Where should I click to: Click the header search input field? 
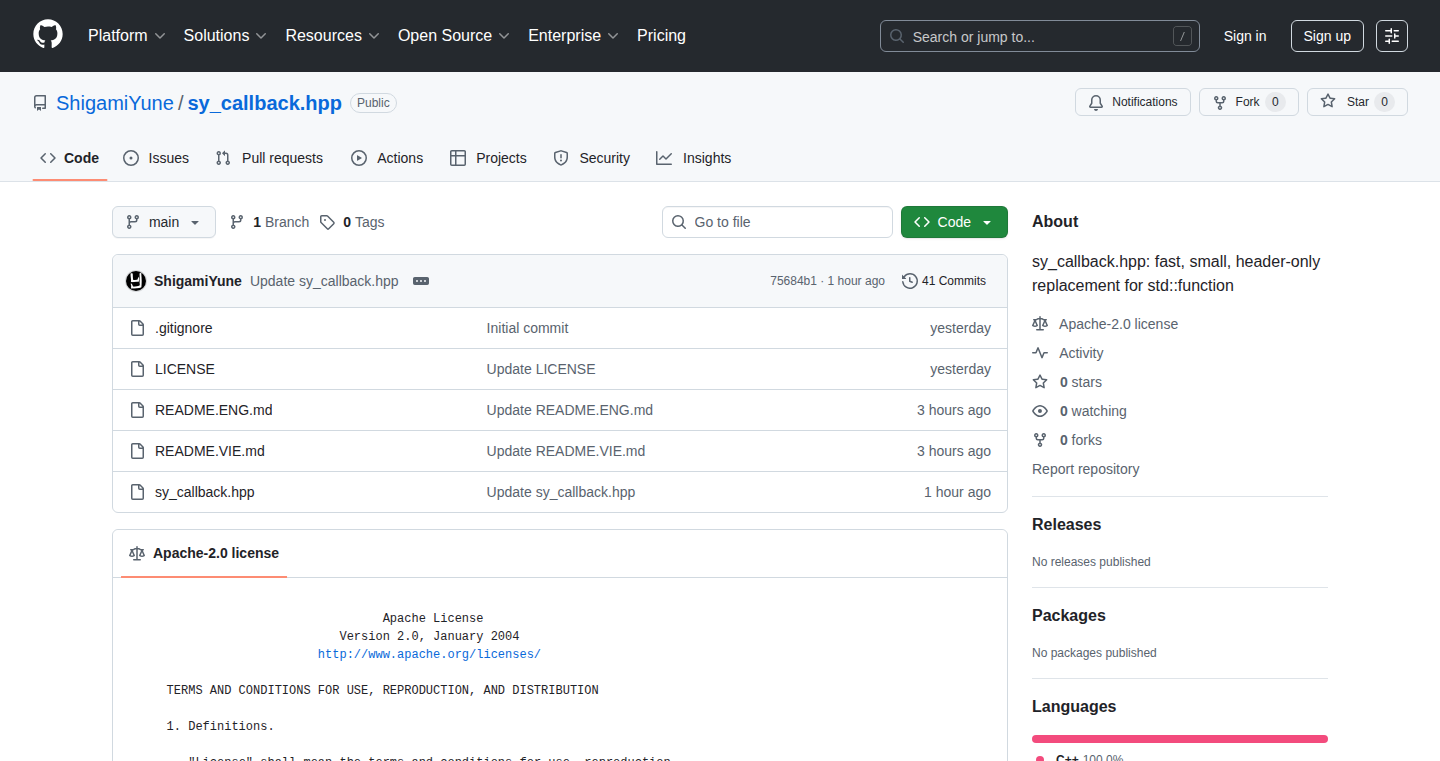(1040, 36)
